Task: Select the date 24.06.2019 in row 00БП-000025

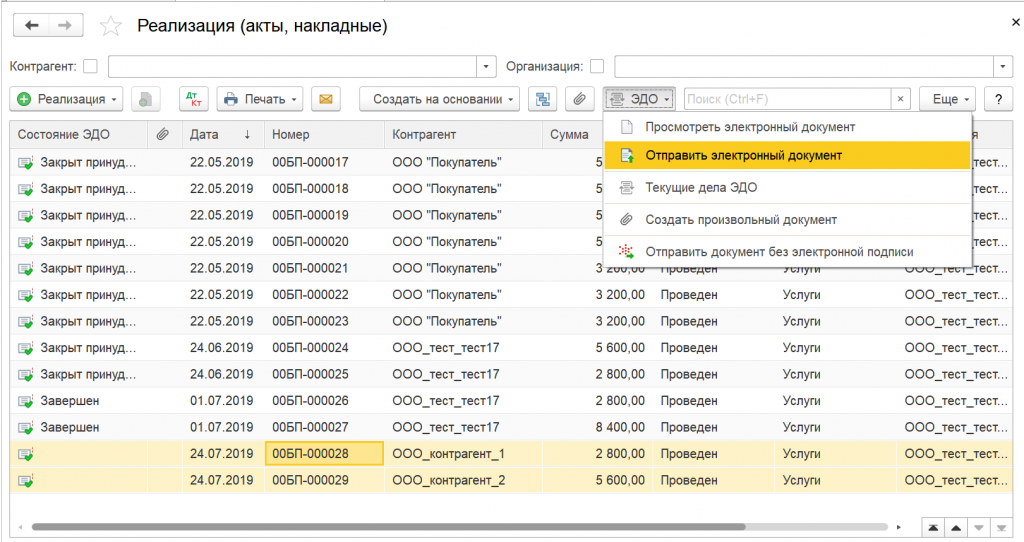Action: (221, 375)
